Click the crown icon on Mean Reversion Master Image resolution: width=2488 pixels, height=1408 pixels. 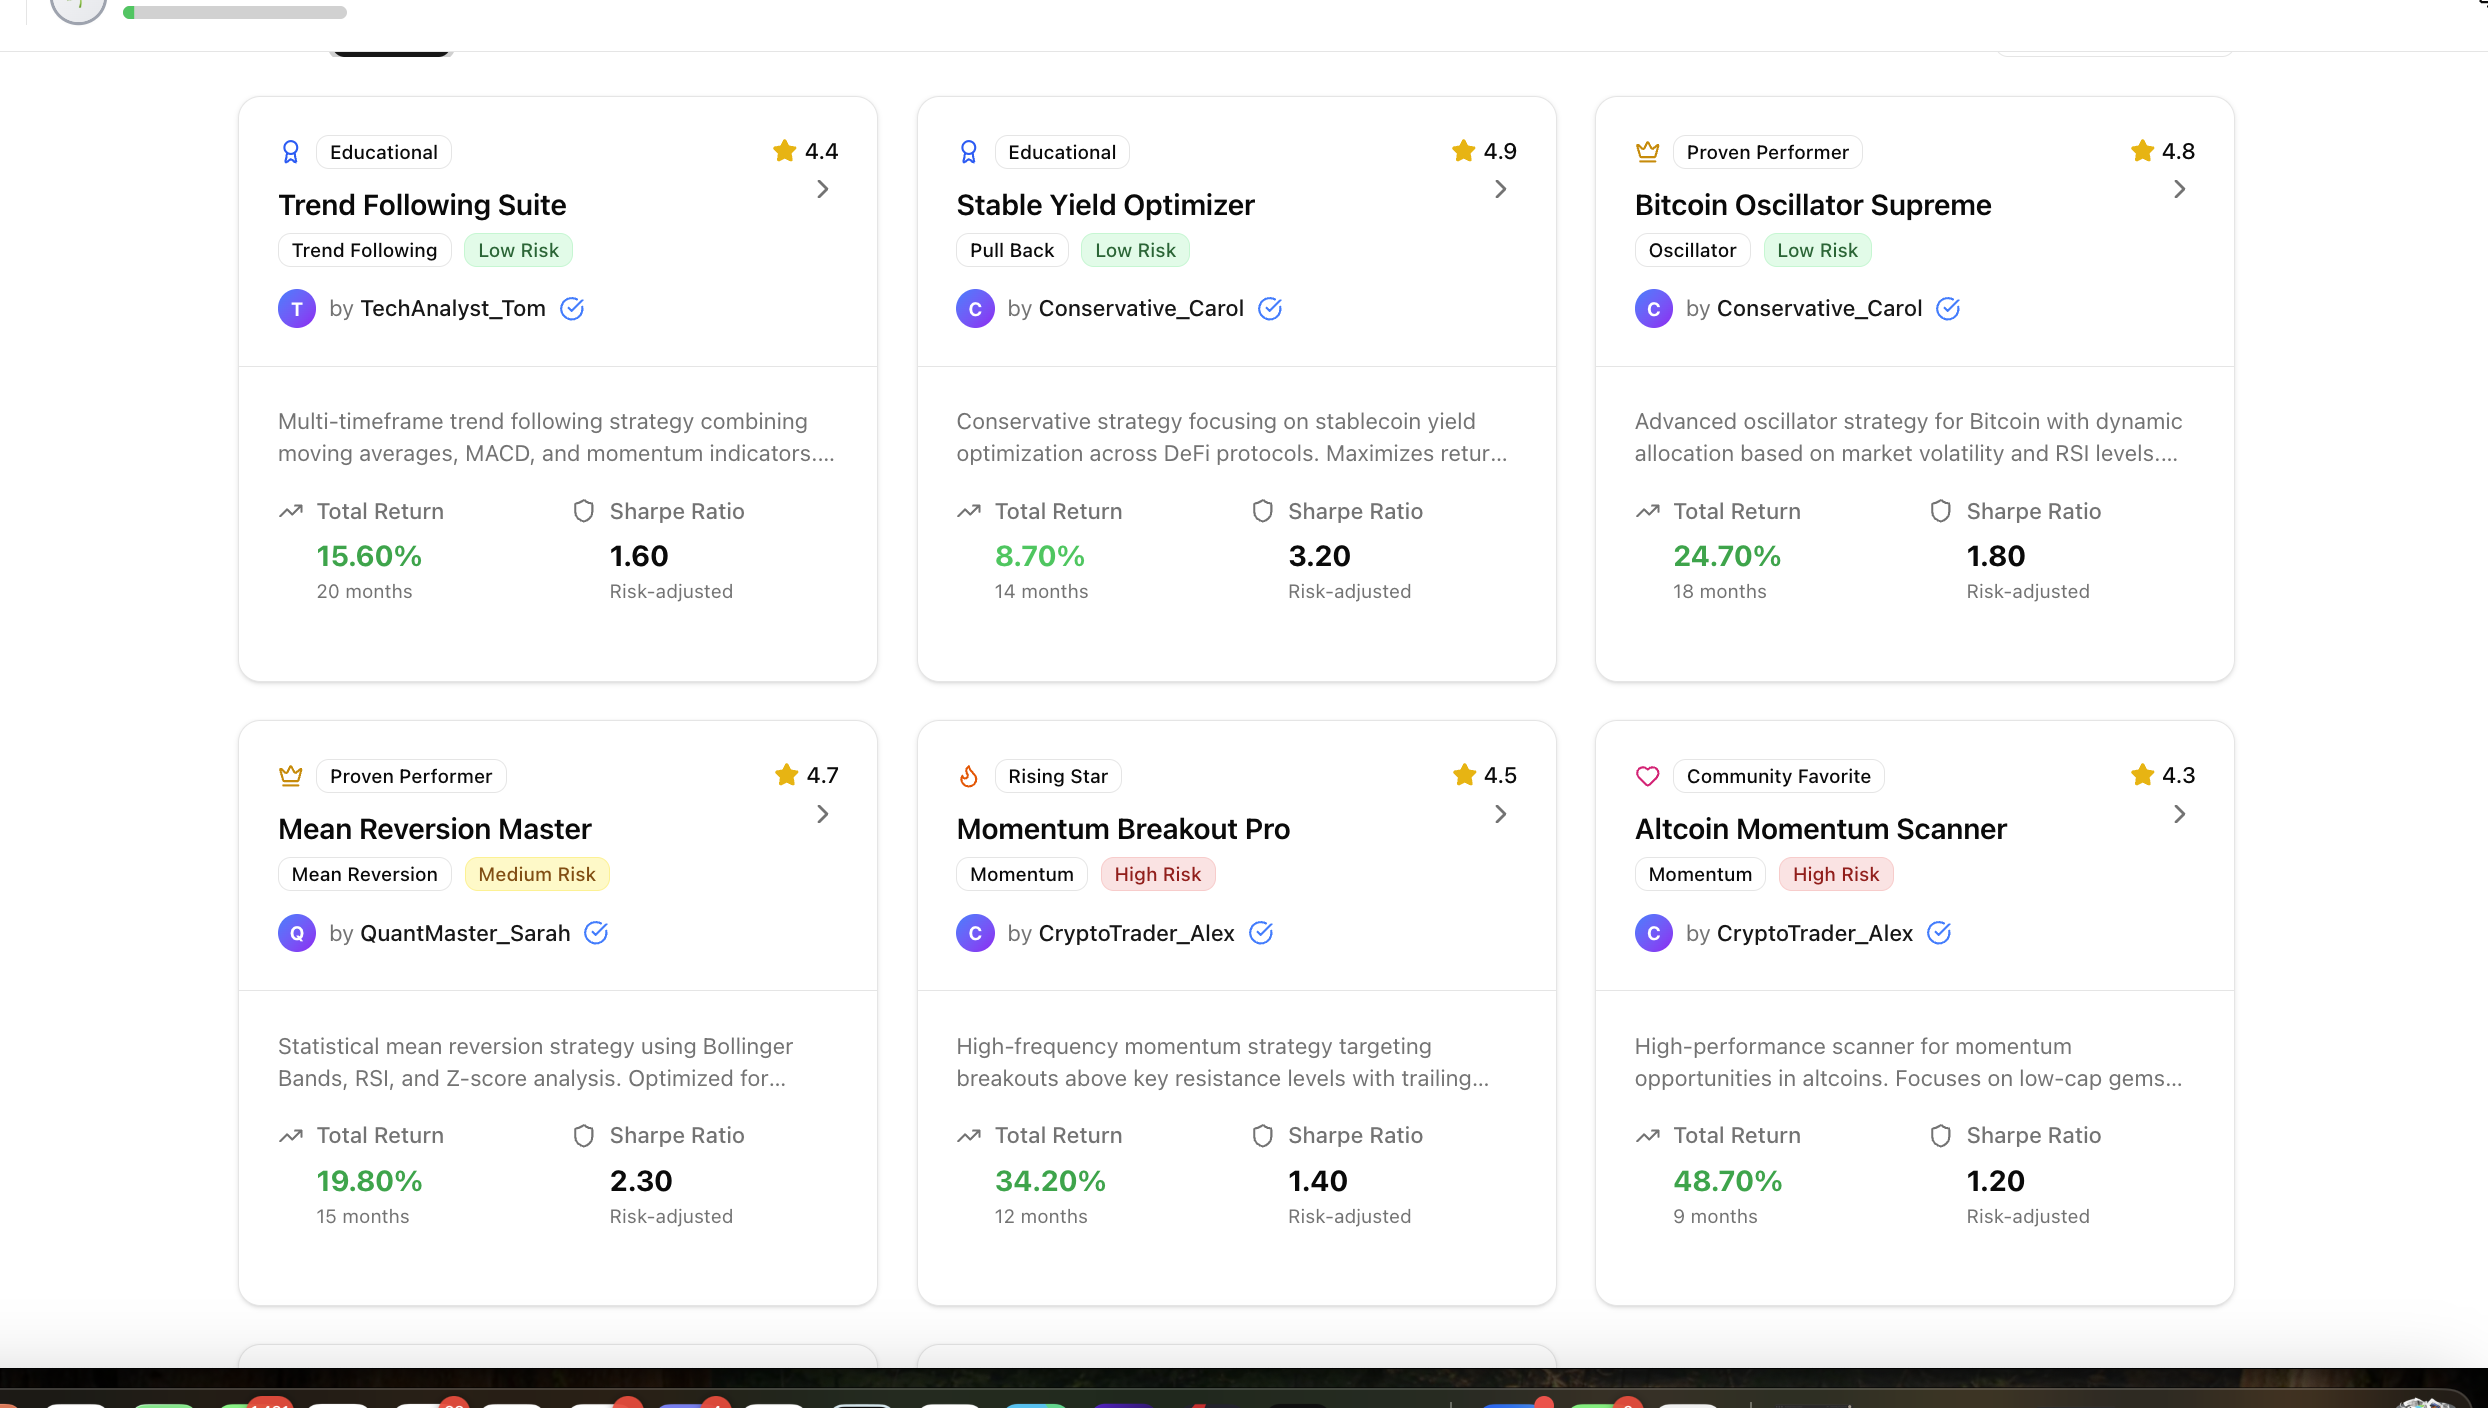coord(290,776)
